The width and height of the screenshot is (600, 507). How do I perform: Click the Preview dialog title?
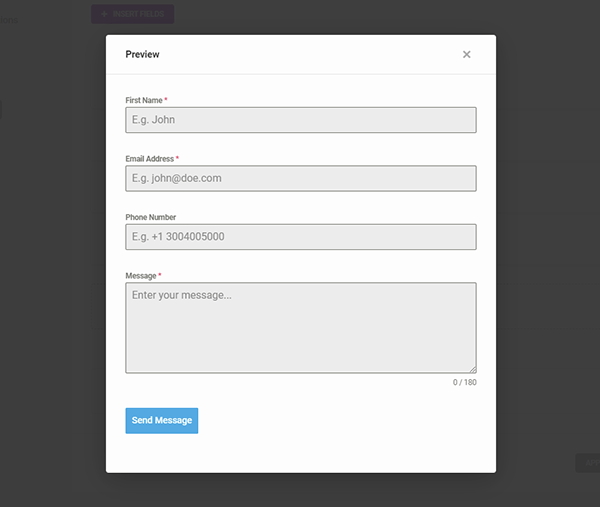tap(142, 55)
